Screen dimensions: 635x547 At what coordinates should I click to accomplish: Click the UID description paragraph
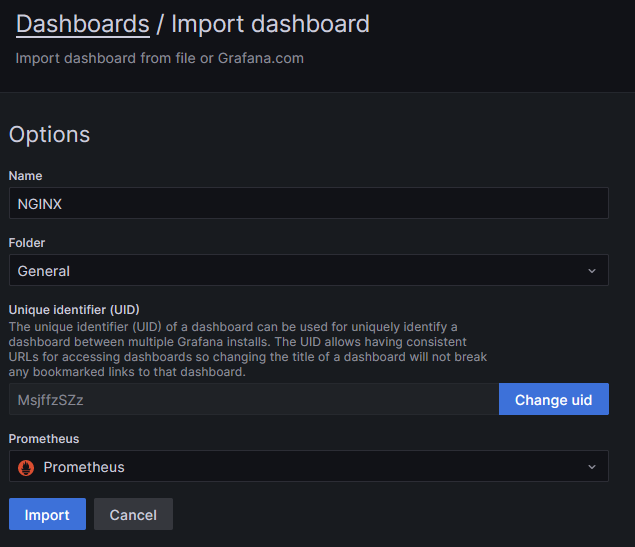click(x=247, y=349)
